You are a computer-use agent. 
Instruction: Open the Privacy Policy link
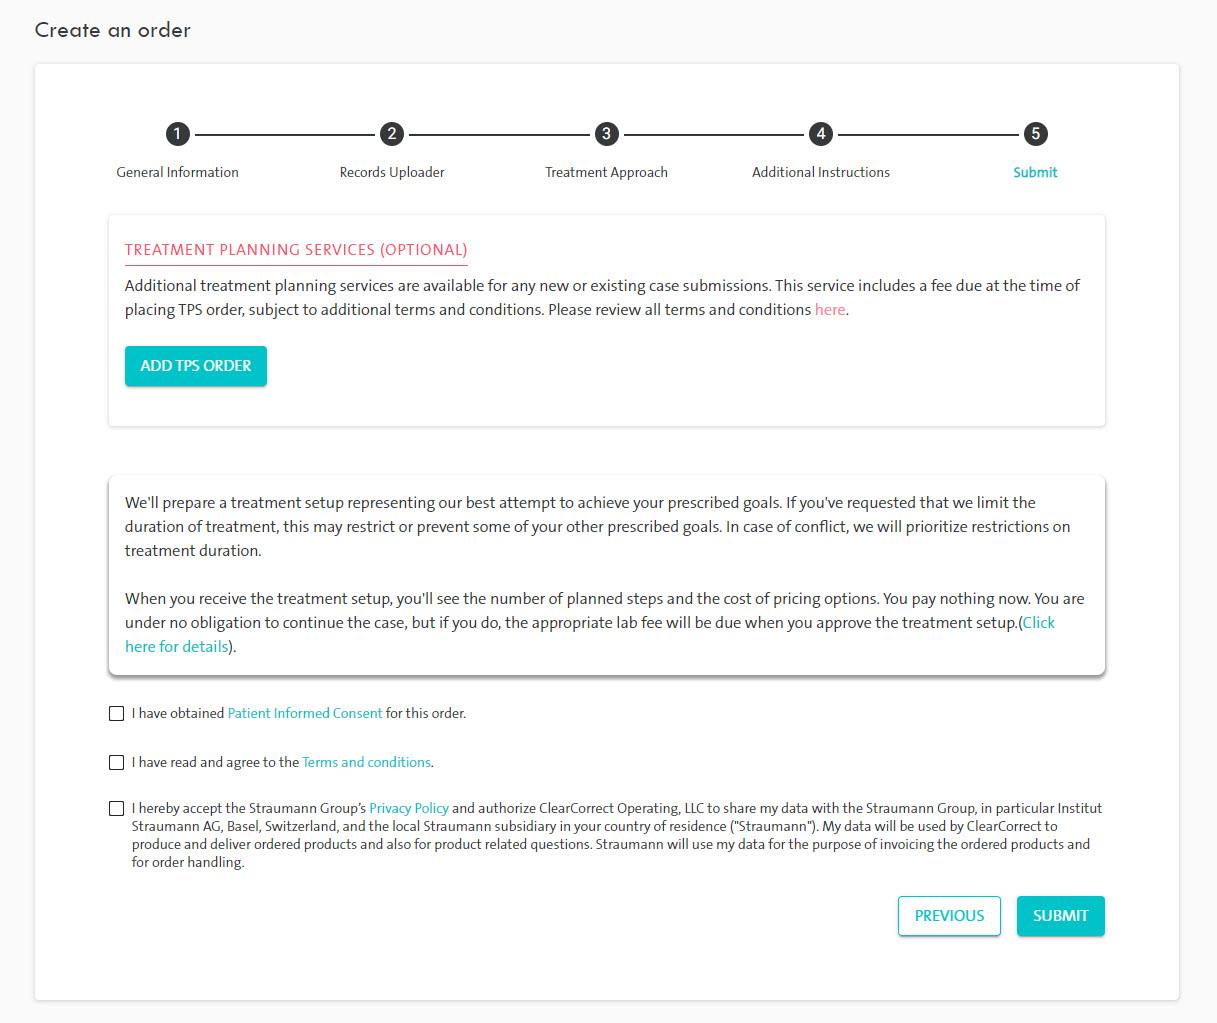click(x=409, y=809)
